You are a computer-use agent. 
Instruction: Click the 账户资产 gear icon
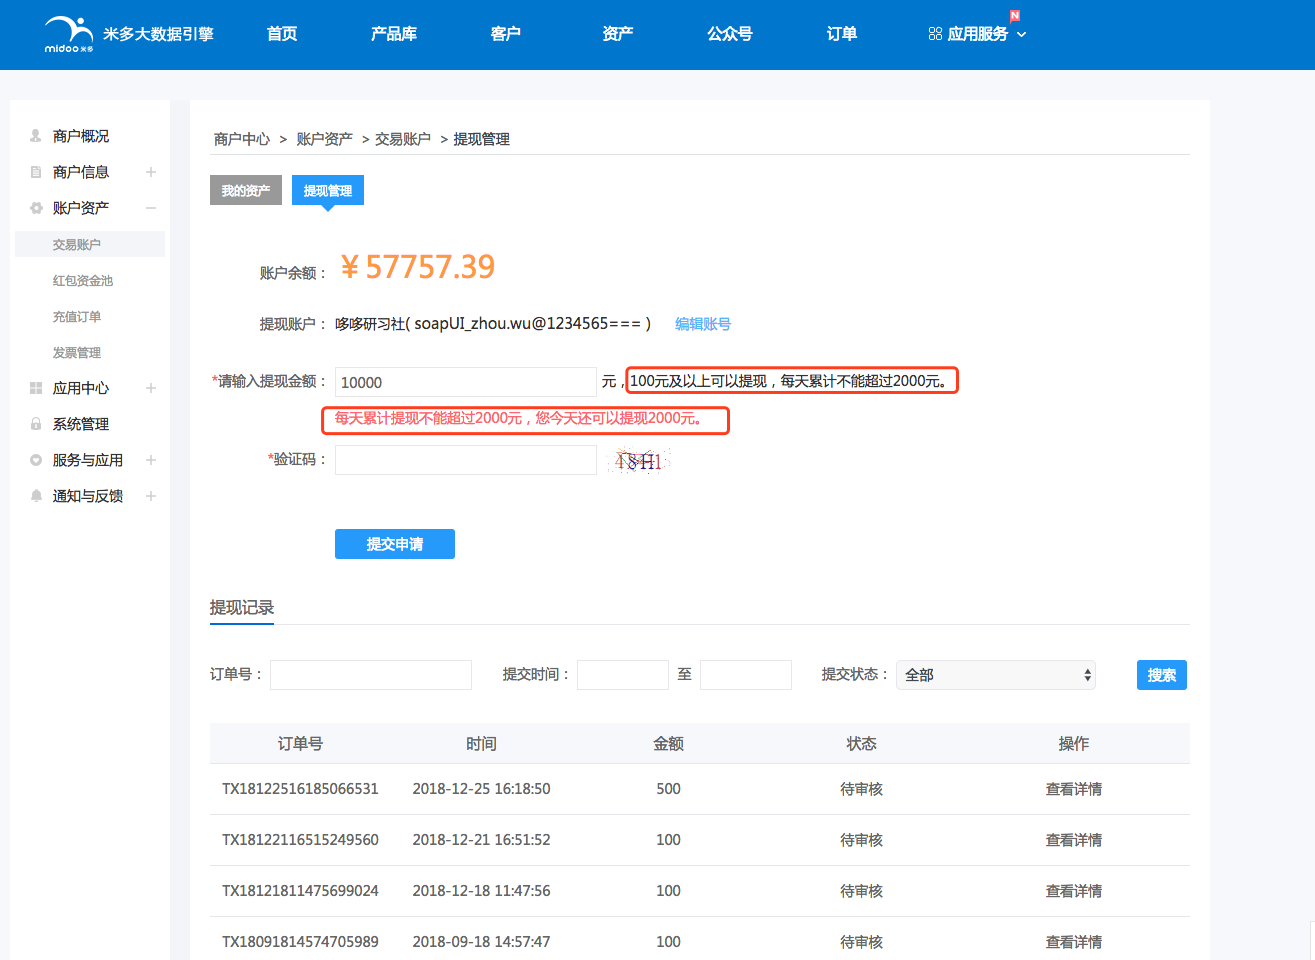(x=36, y=208)
